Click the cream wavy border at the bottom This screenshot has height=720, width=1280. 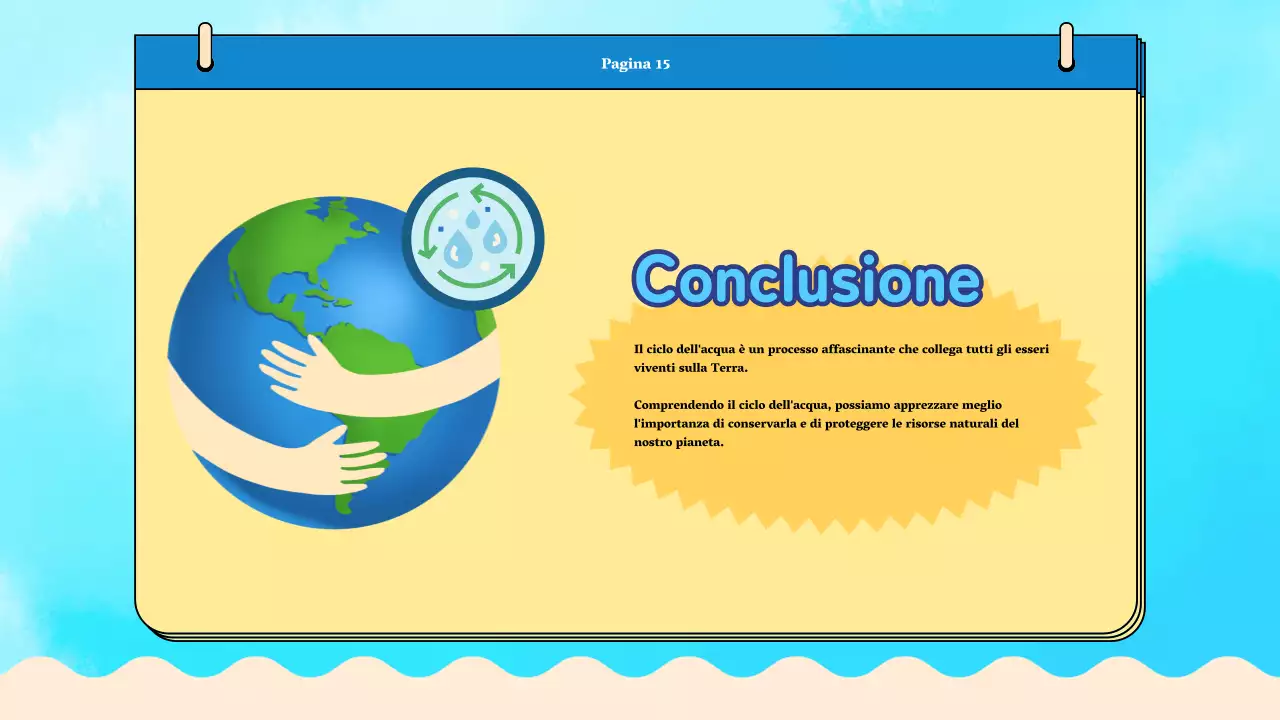[640, 690]
